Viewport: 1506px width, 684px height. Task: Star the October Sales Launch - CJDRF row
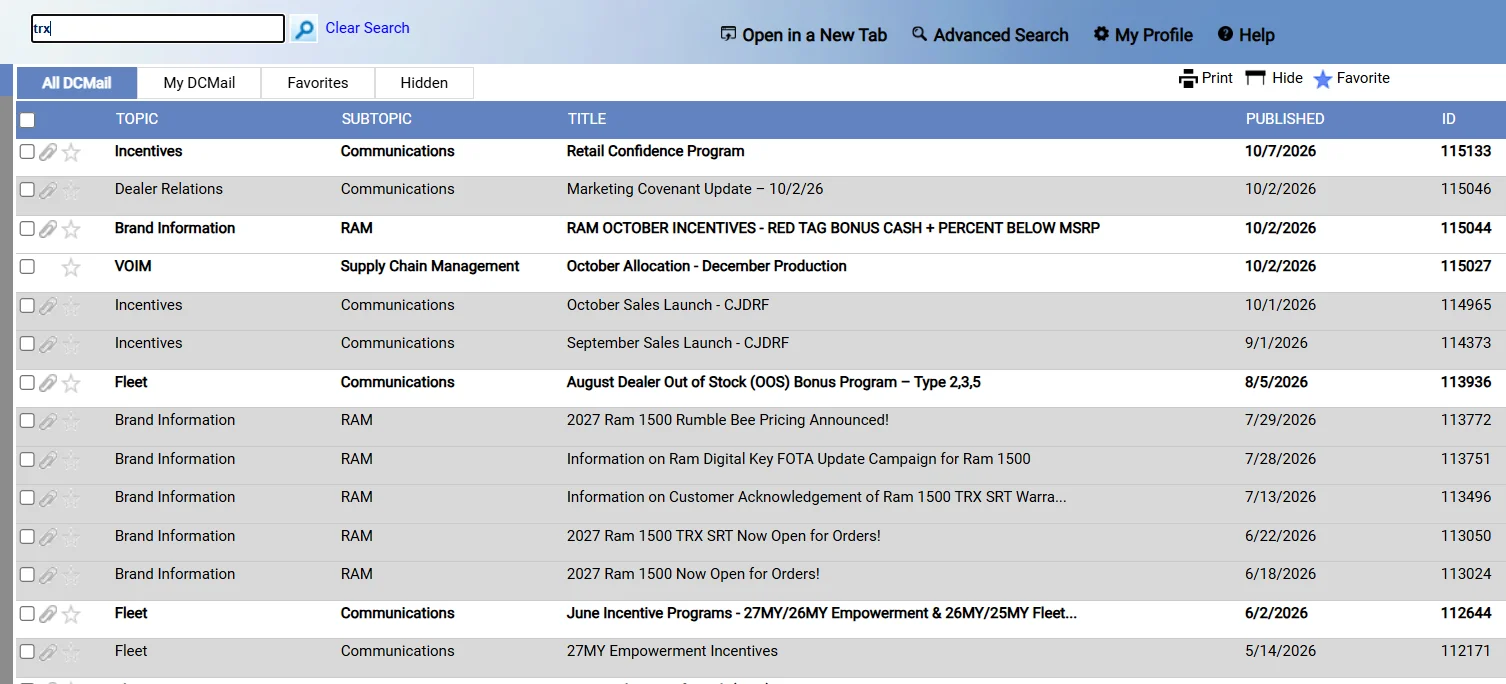coord(71,306)
